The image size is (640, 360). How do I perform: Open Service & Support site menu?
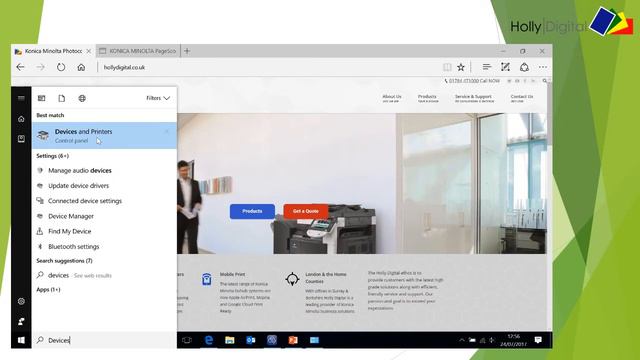click(474, 98)
